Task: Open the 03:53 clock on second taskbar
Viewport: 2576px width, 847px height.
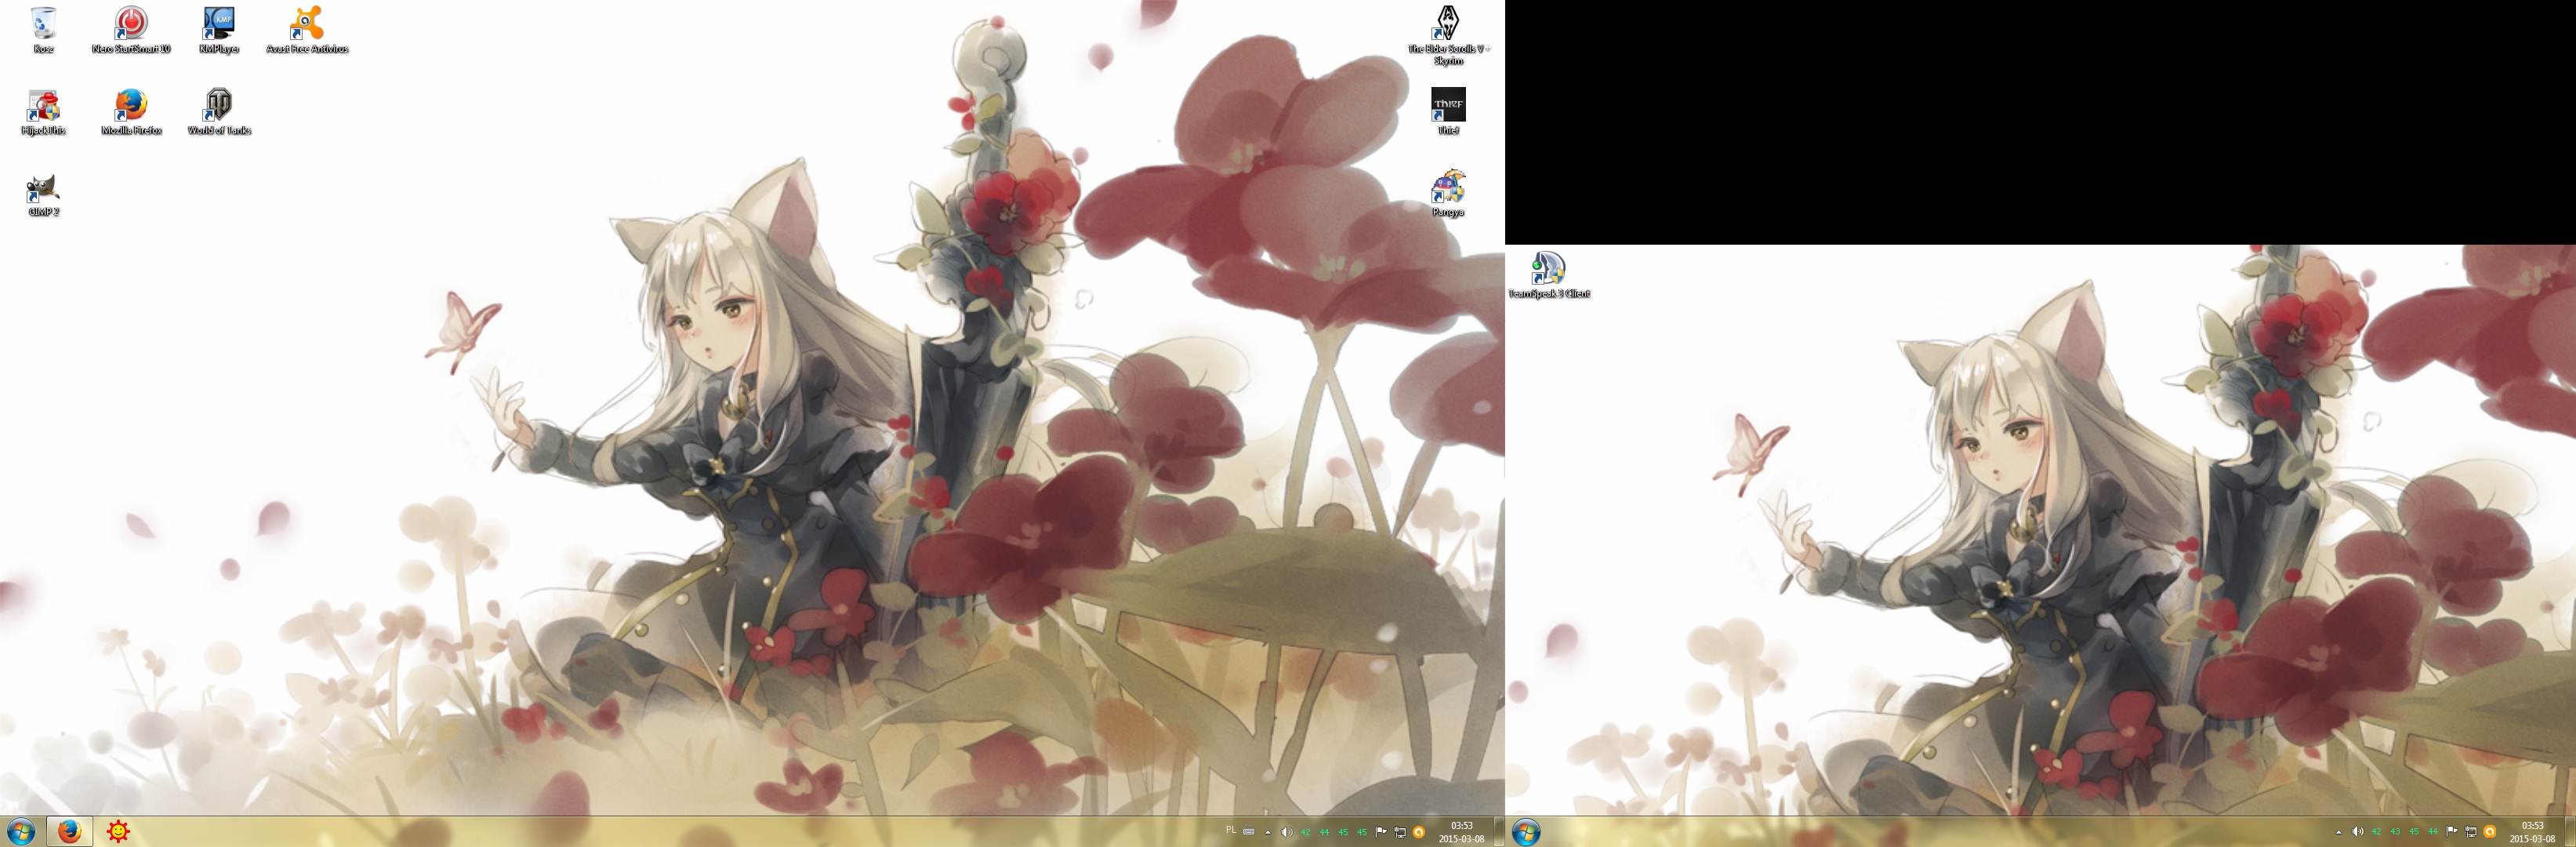Action: pos(2532,832)
